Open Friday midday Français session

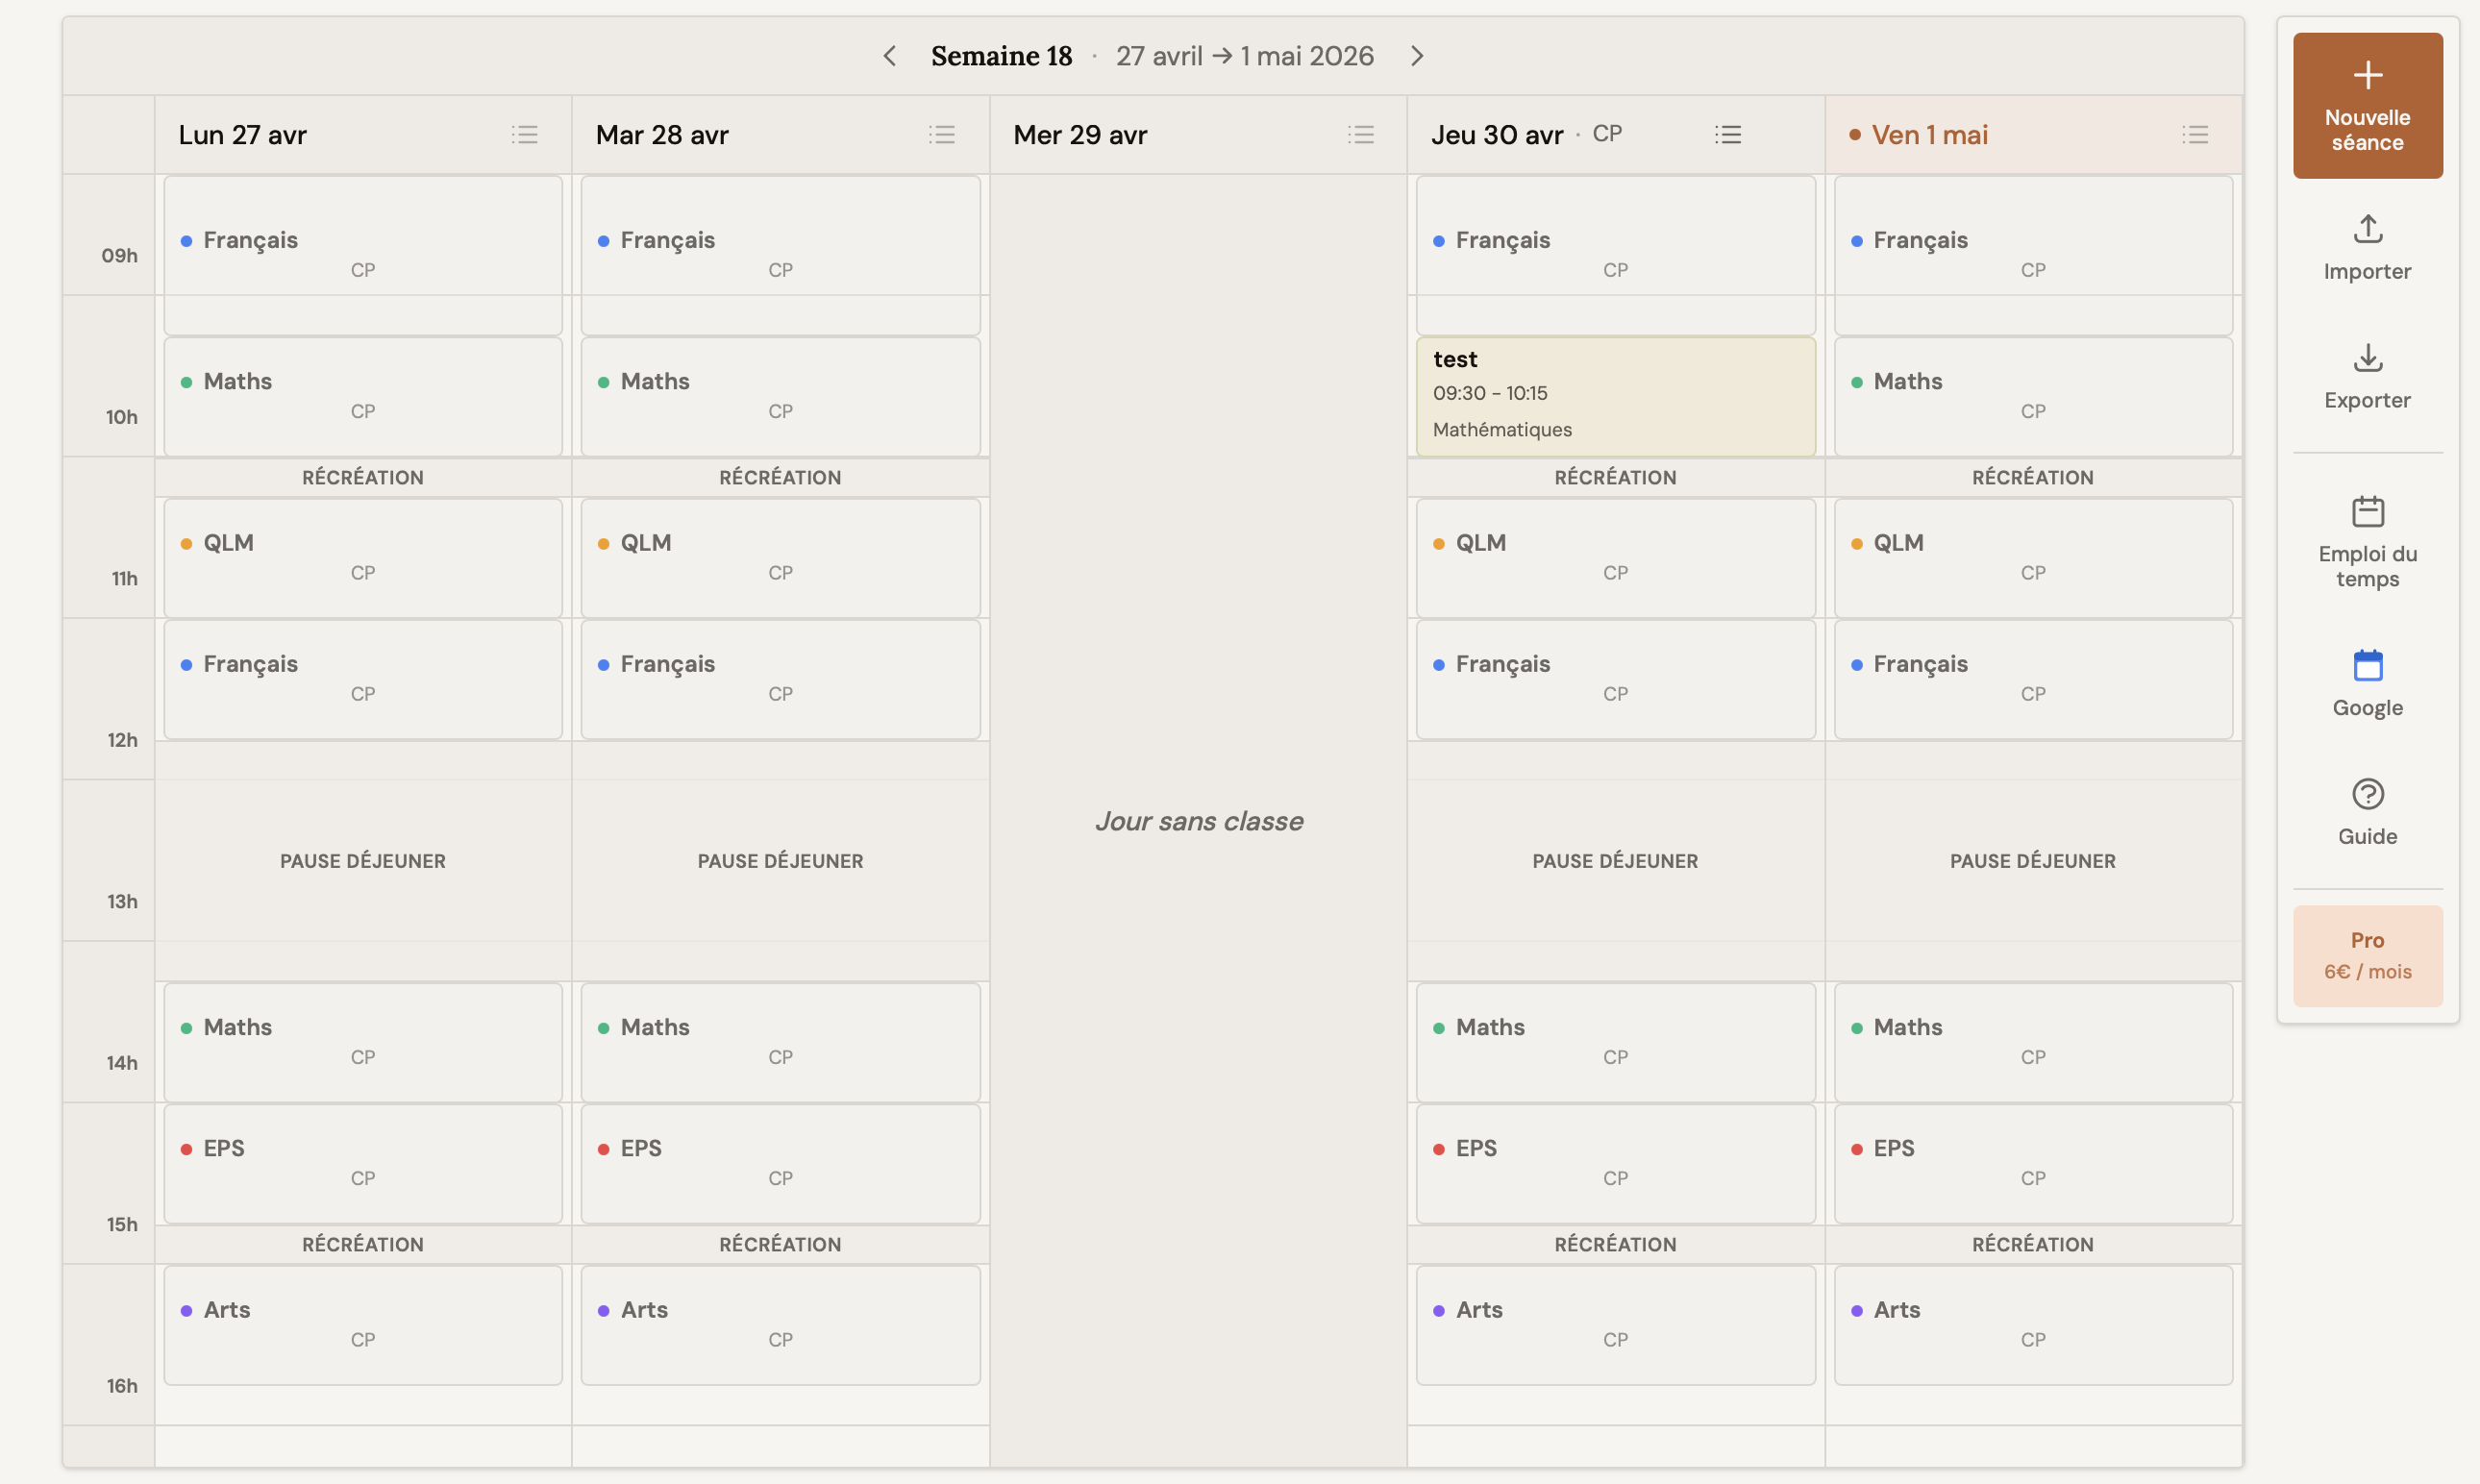click(x=2033, y=680)
